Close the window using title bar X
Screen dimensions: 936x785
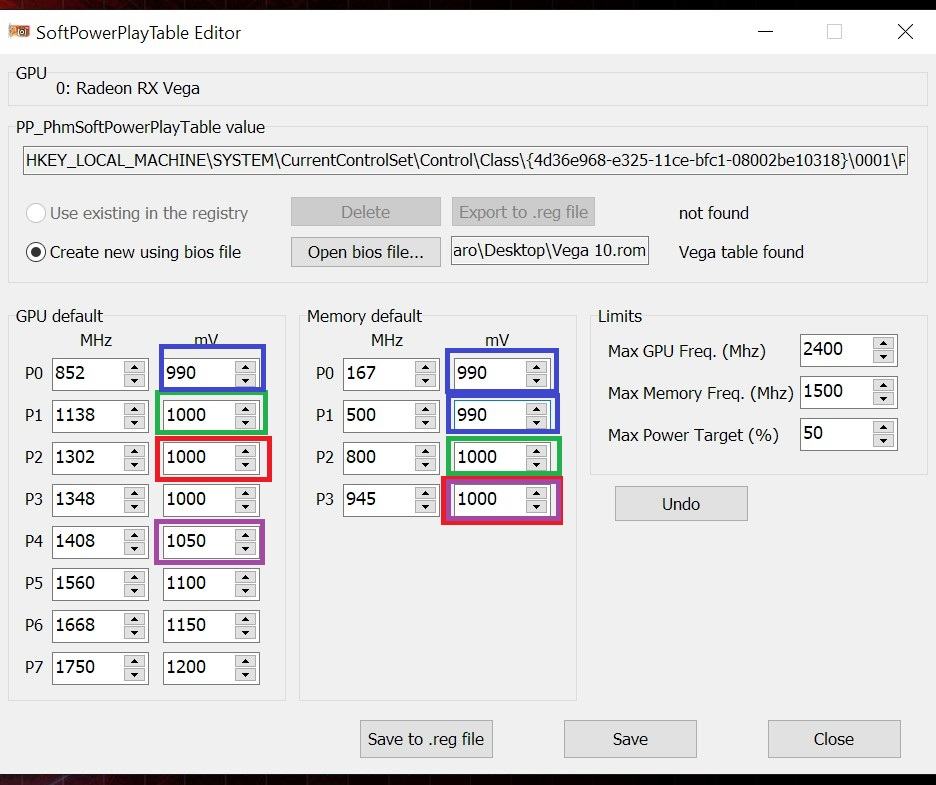[x=905, y=32]
